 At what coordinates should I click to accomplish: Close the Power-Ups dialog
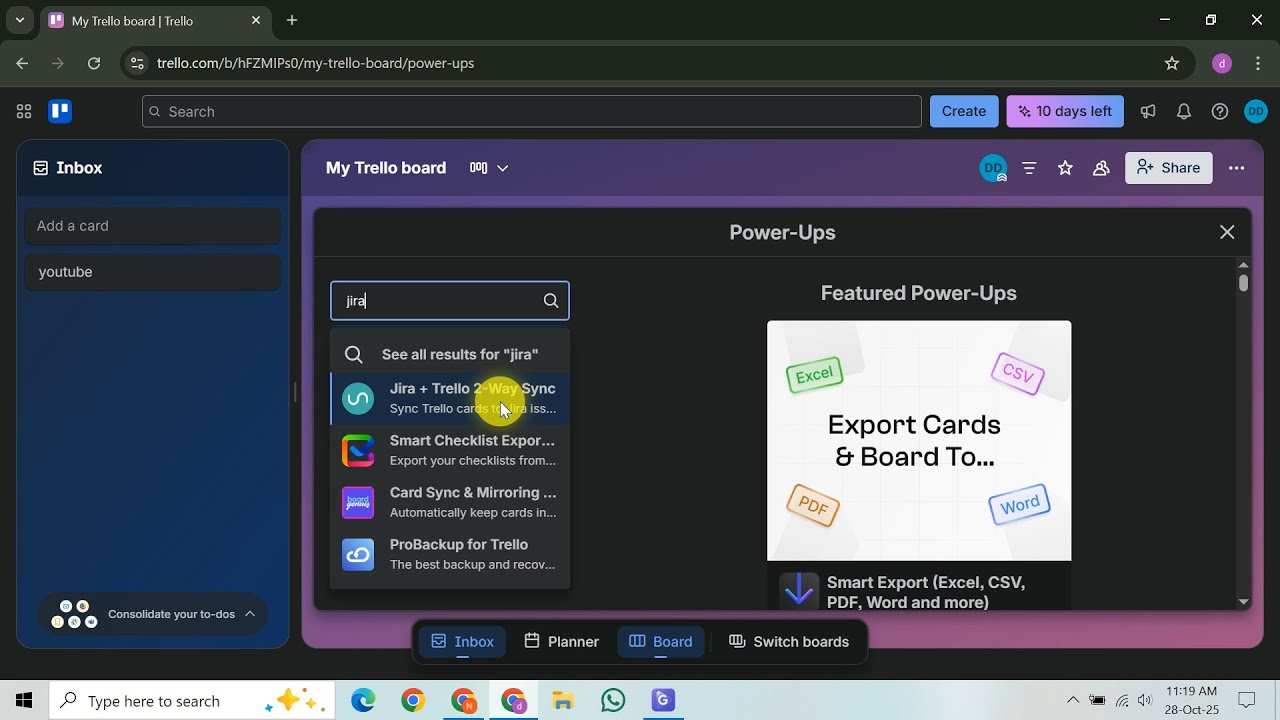(x=1227, y=232)
